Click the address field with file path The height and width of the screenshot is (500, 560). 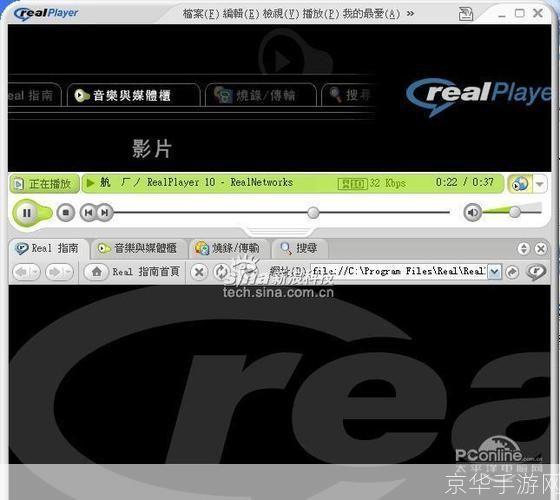(399, 271)
